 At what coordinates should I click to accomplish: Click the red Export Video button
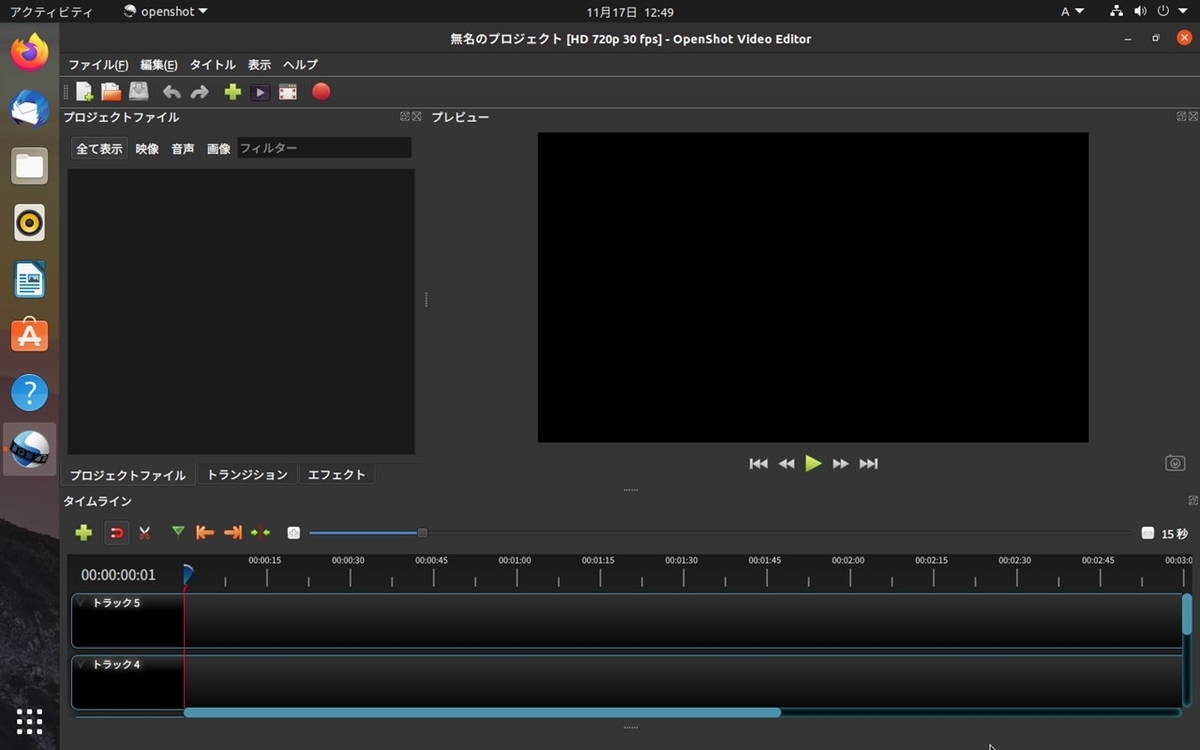[x=321, y=92]
